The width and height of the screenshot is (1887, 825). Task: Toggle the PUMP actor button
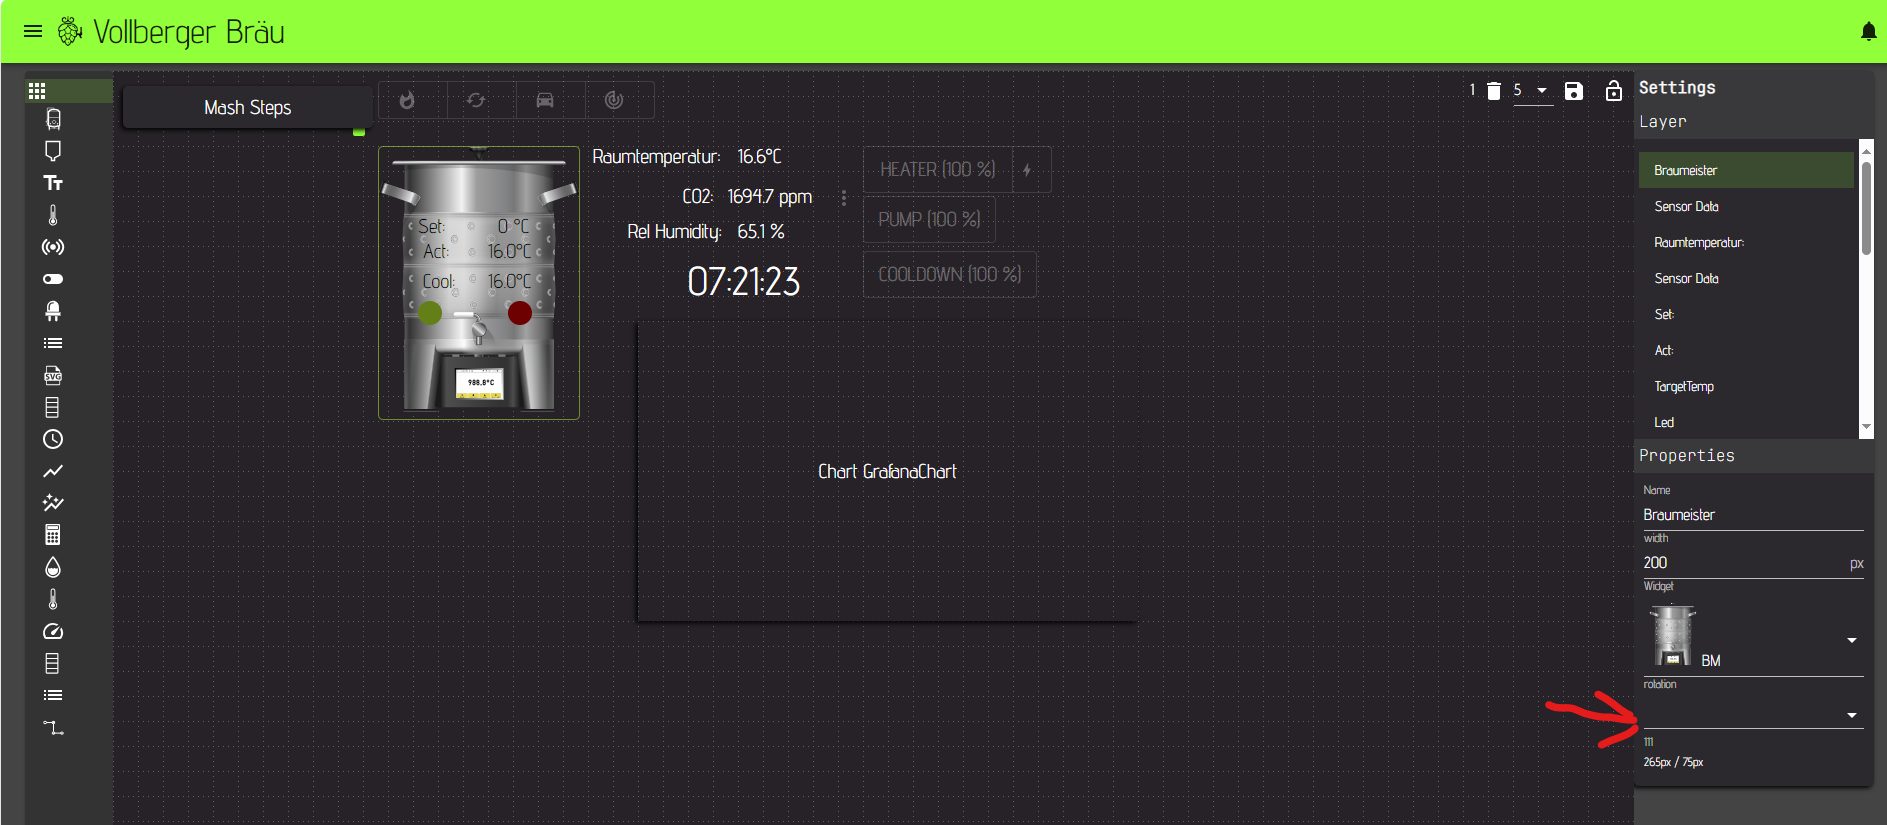click(929, 220)
